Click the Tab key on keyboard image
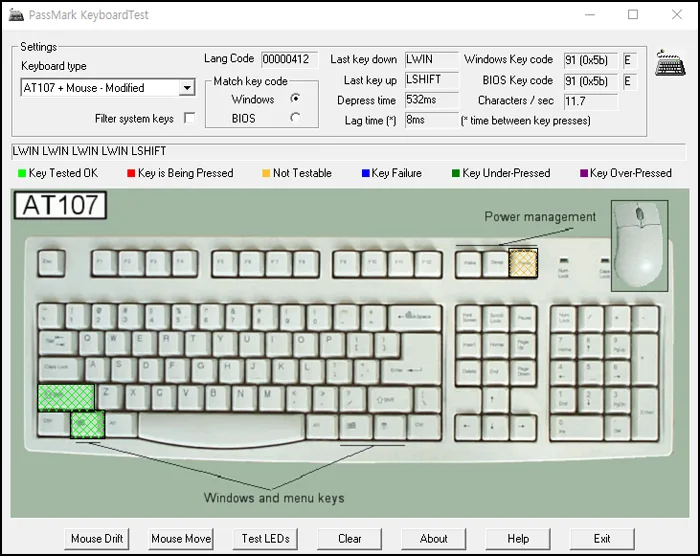Image resolution: width=700 pixels, height=556 pixels. [x=58, y=344]
